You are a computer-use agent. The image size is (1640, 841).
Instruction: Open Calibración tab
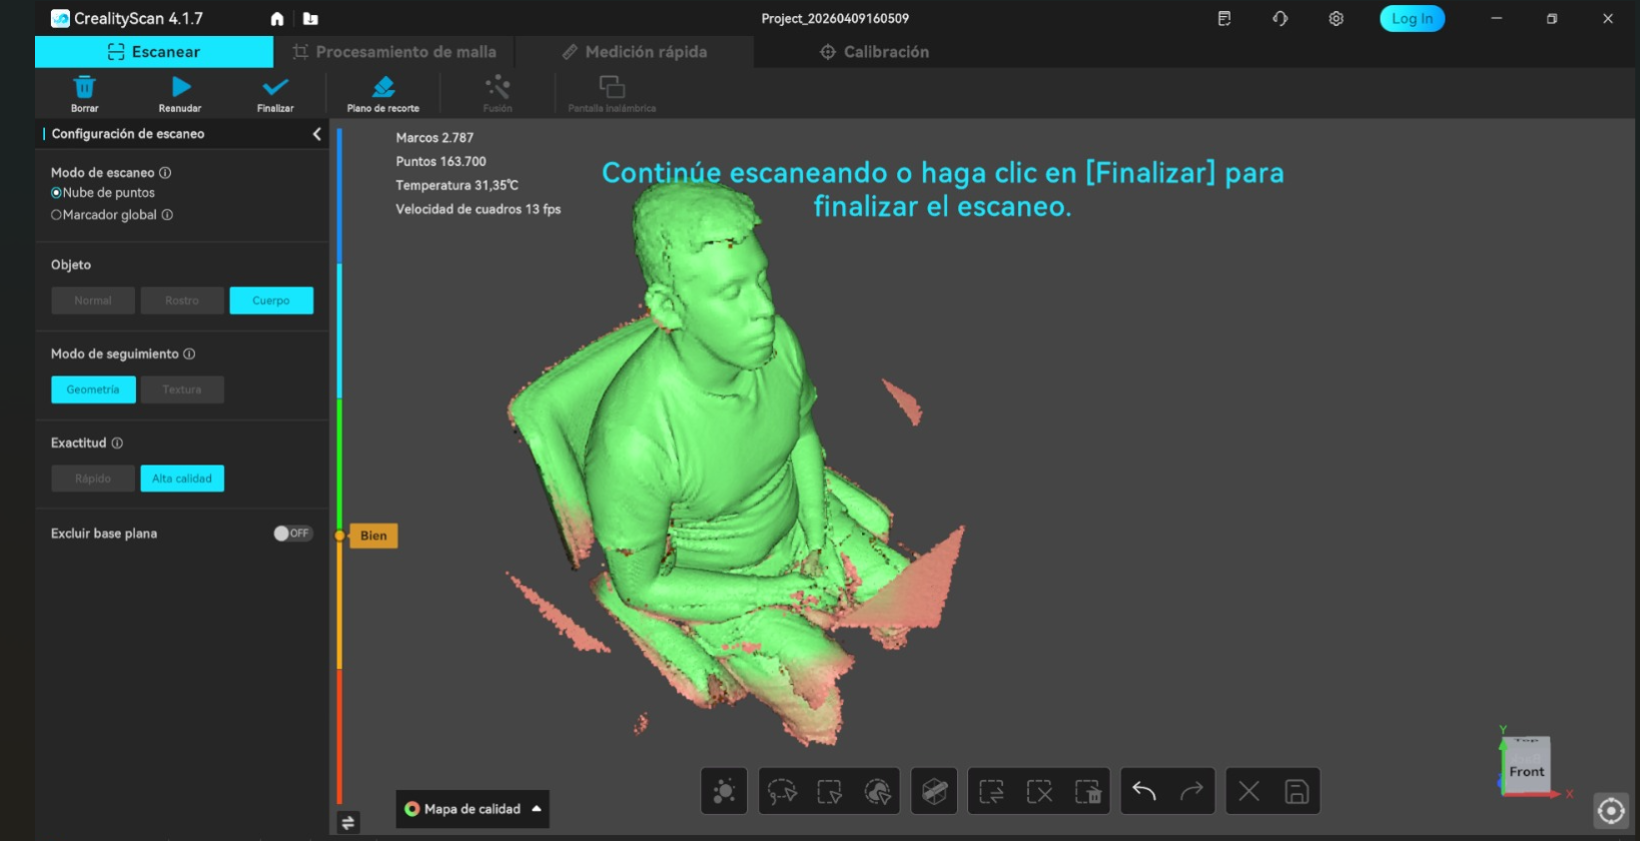click(x=874, y=52)
